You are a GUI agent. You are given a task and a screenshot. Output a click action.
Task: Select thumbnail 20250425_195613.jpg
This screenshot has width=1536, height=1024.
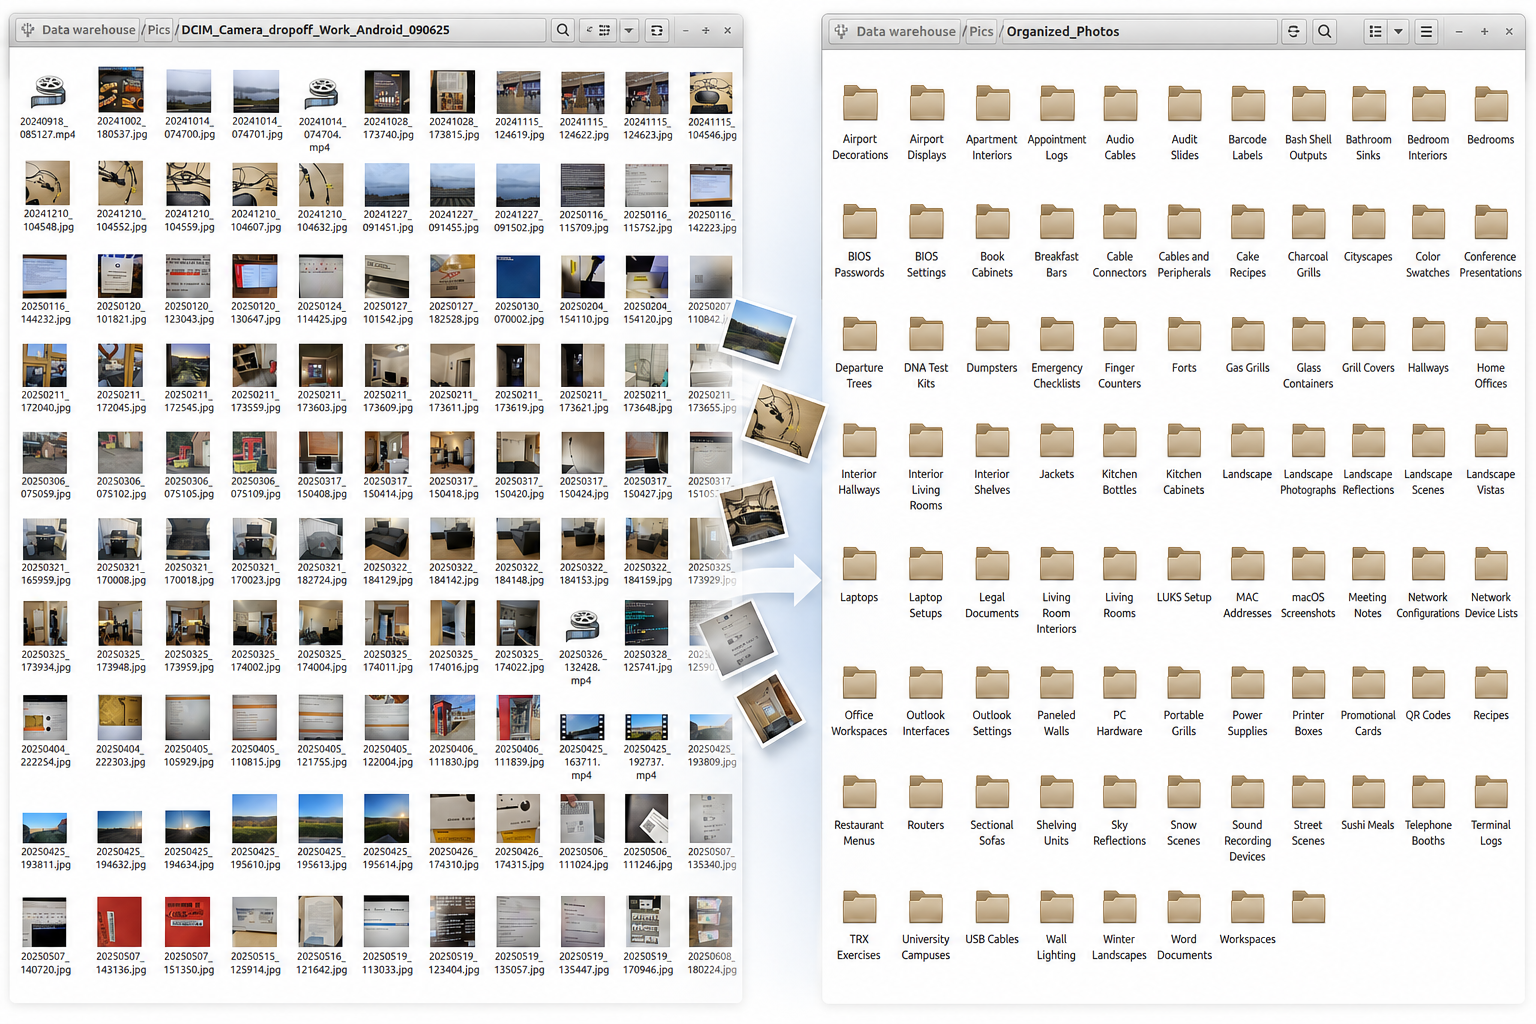pyautogui.click(x=321, y=818)
